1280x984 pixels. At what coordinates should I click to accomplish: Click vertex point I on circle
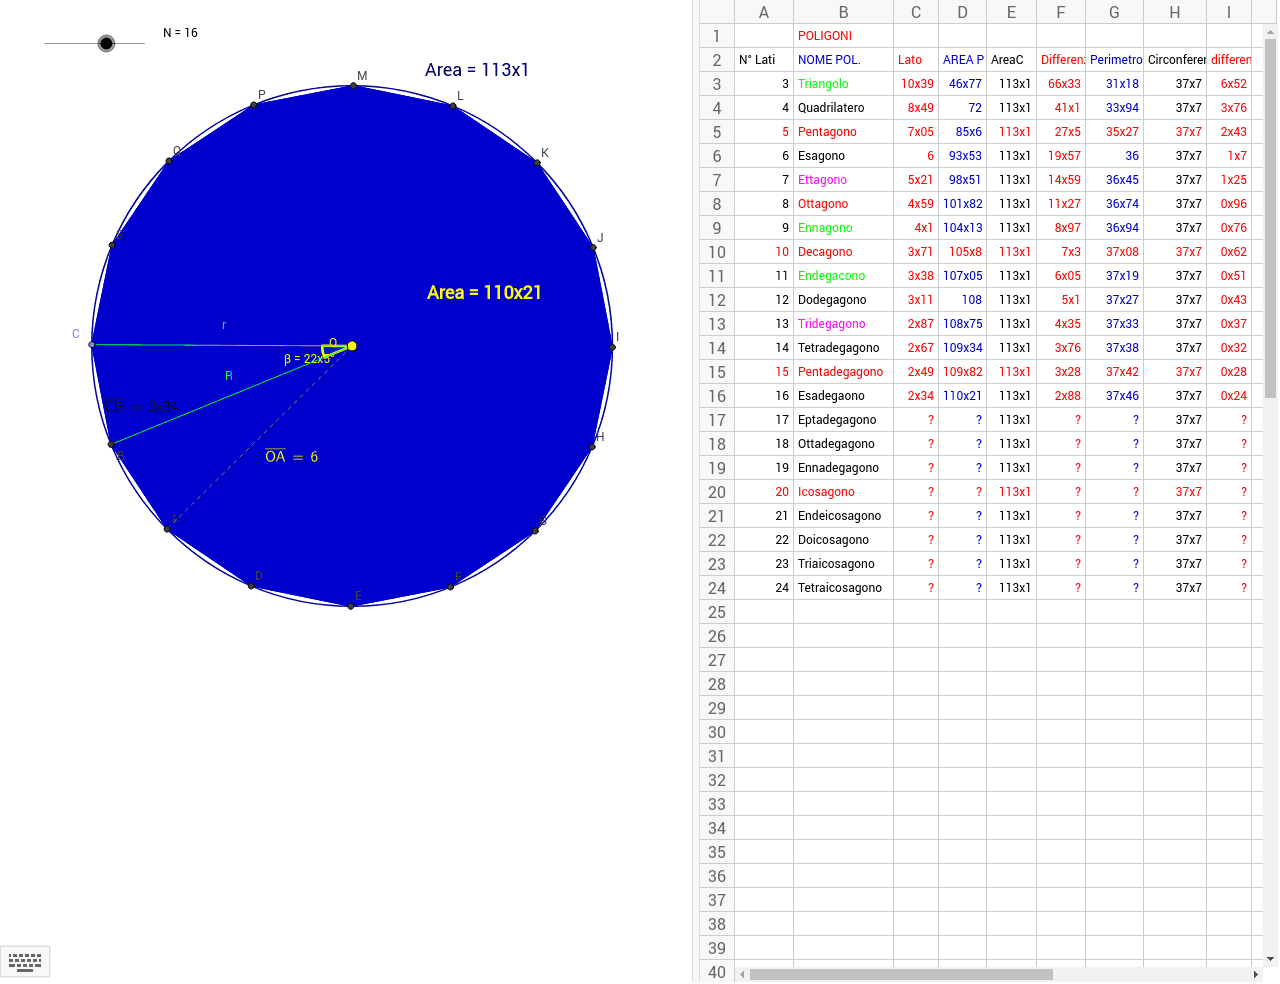[613, 348]
